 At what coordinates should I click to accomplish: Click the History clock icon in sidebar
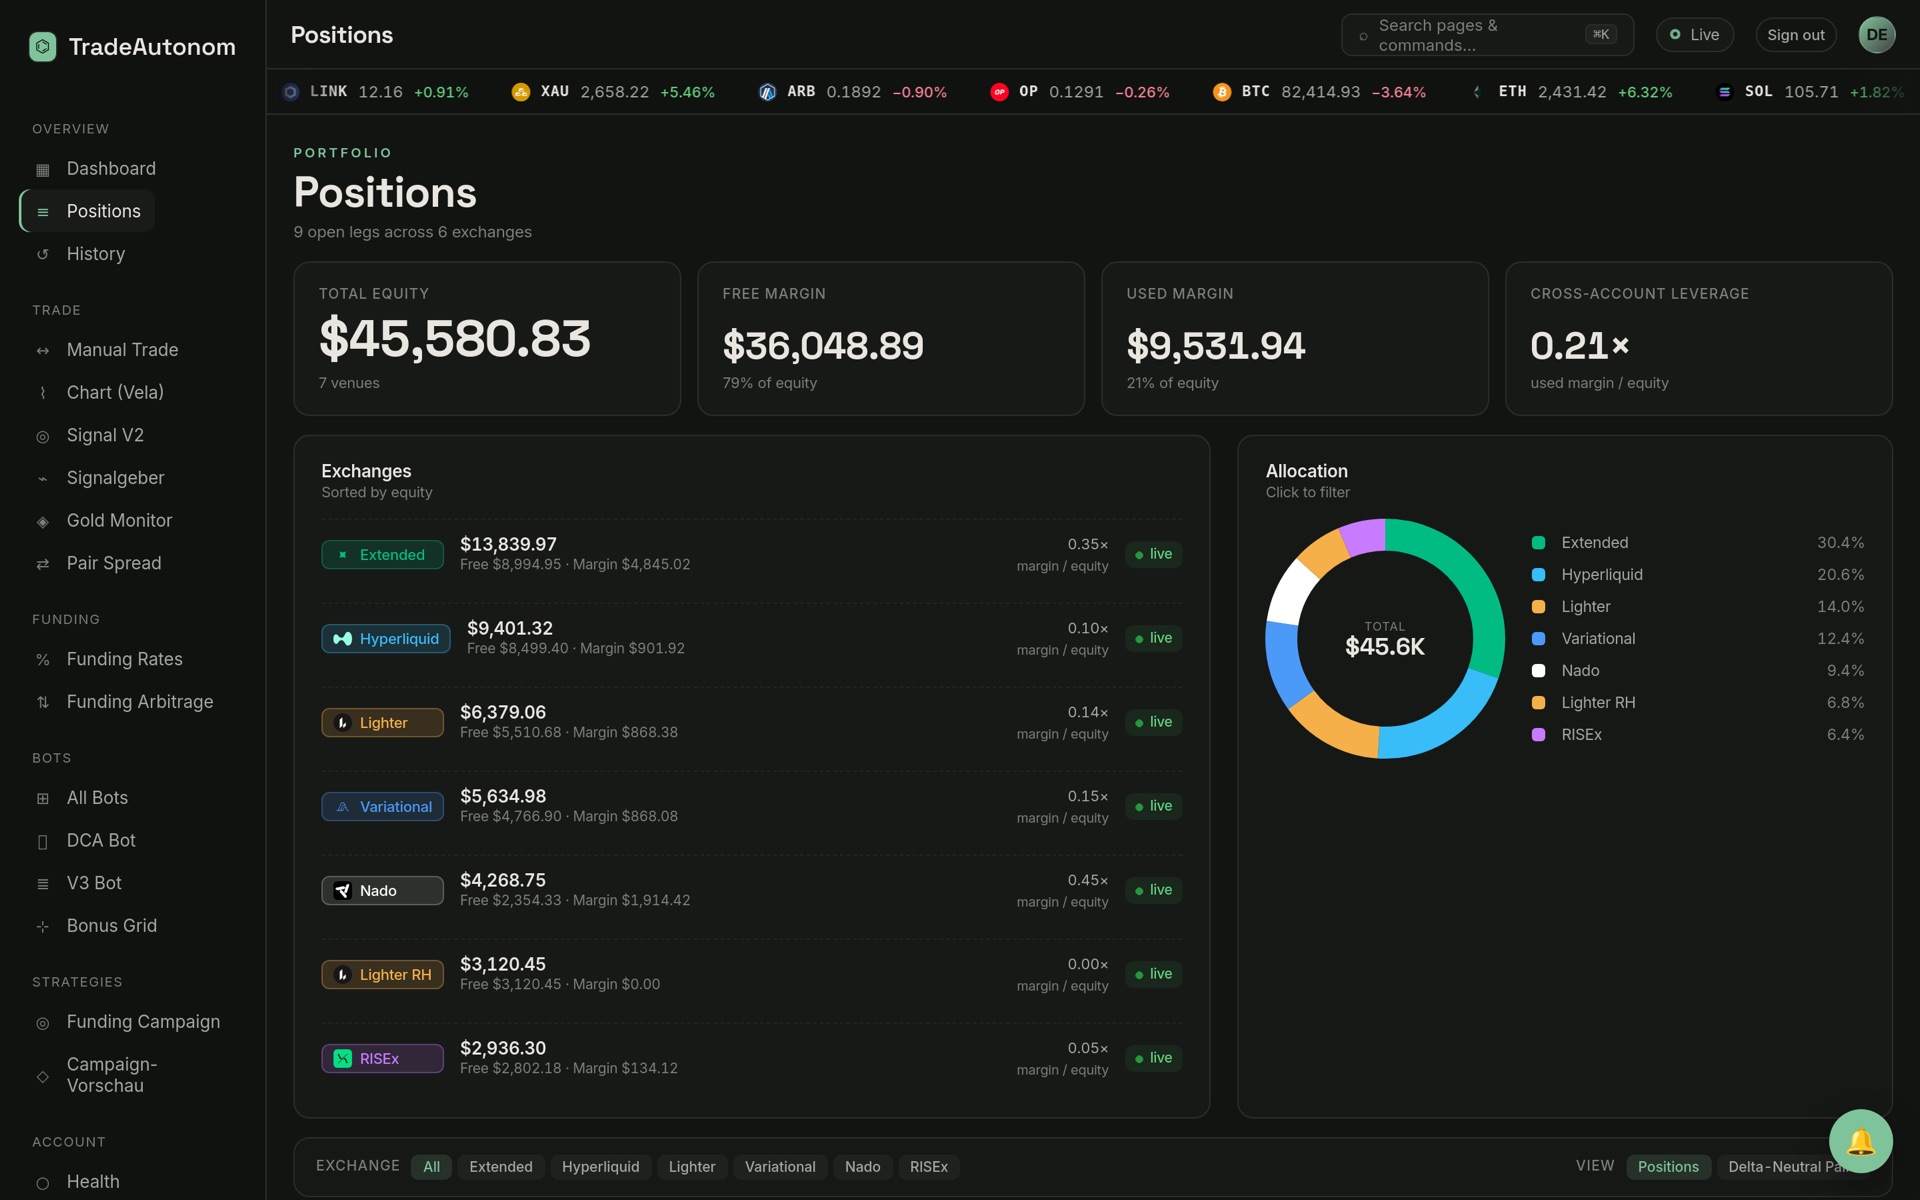tap(42, 254)
